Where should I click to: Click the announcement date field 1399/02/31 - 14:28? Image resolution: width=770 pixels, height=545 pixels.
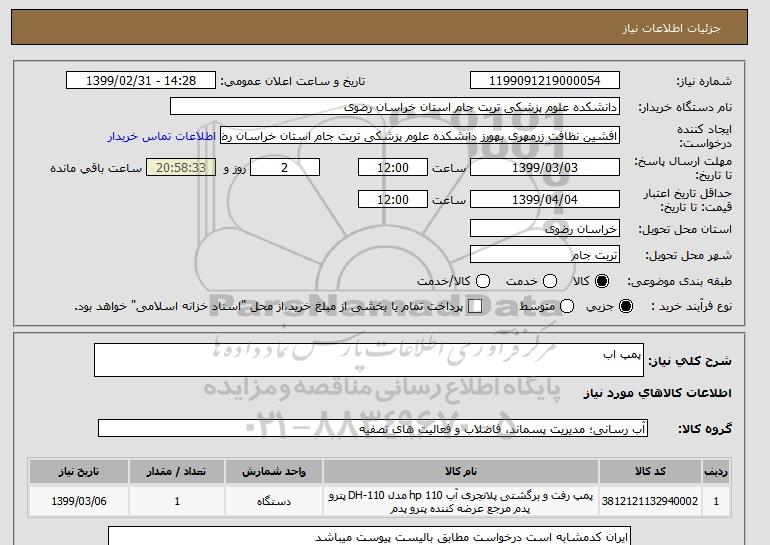click(x=141, y=81)
